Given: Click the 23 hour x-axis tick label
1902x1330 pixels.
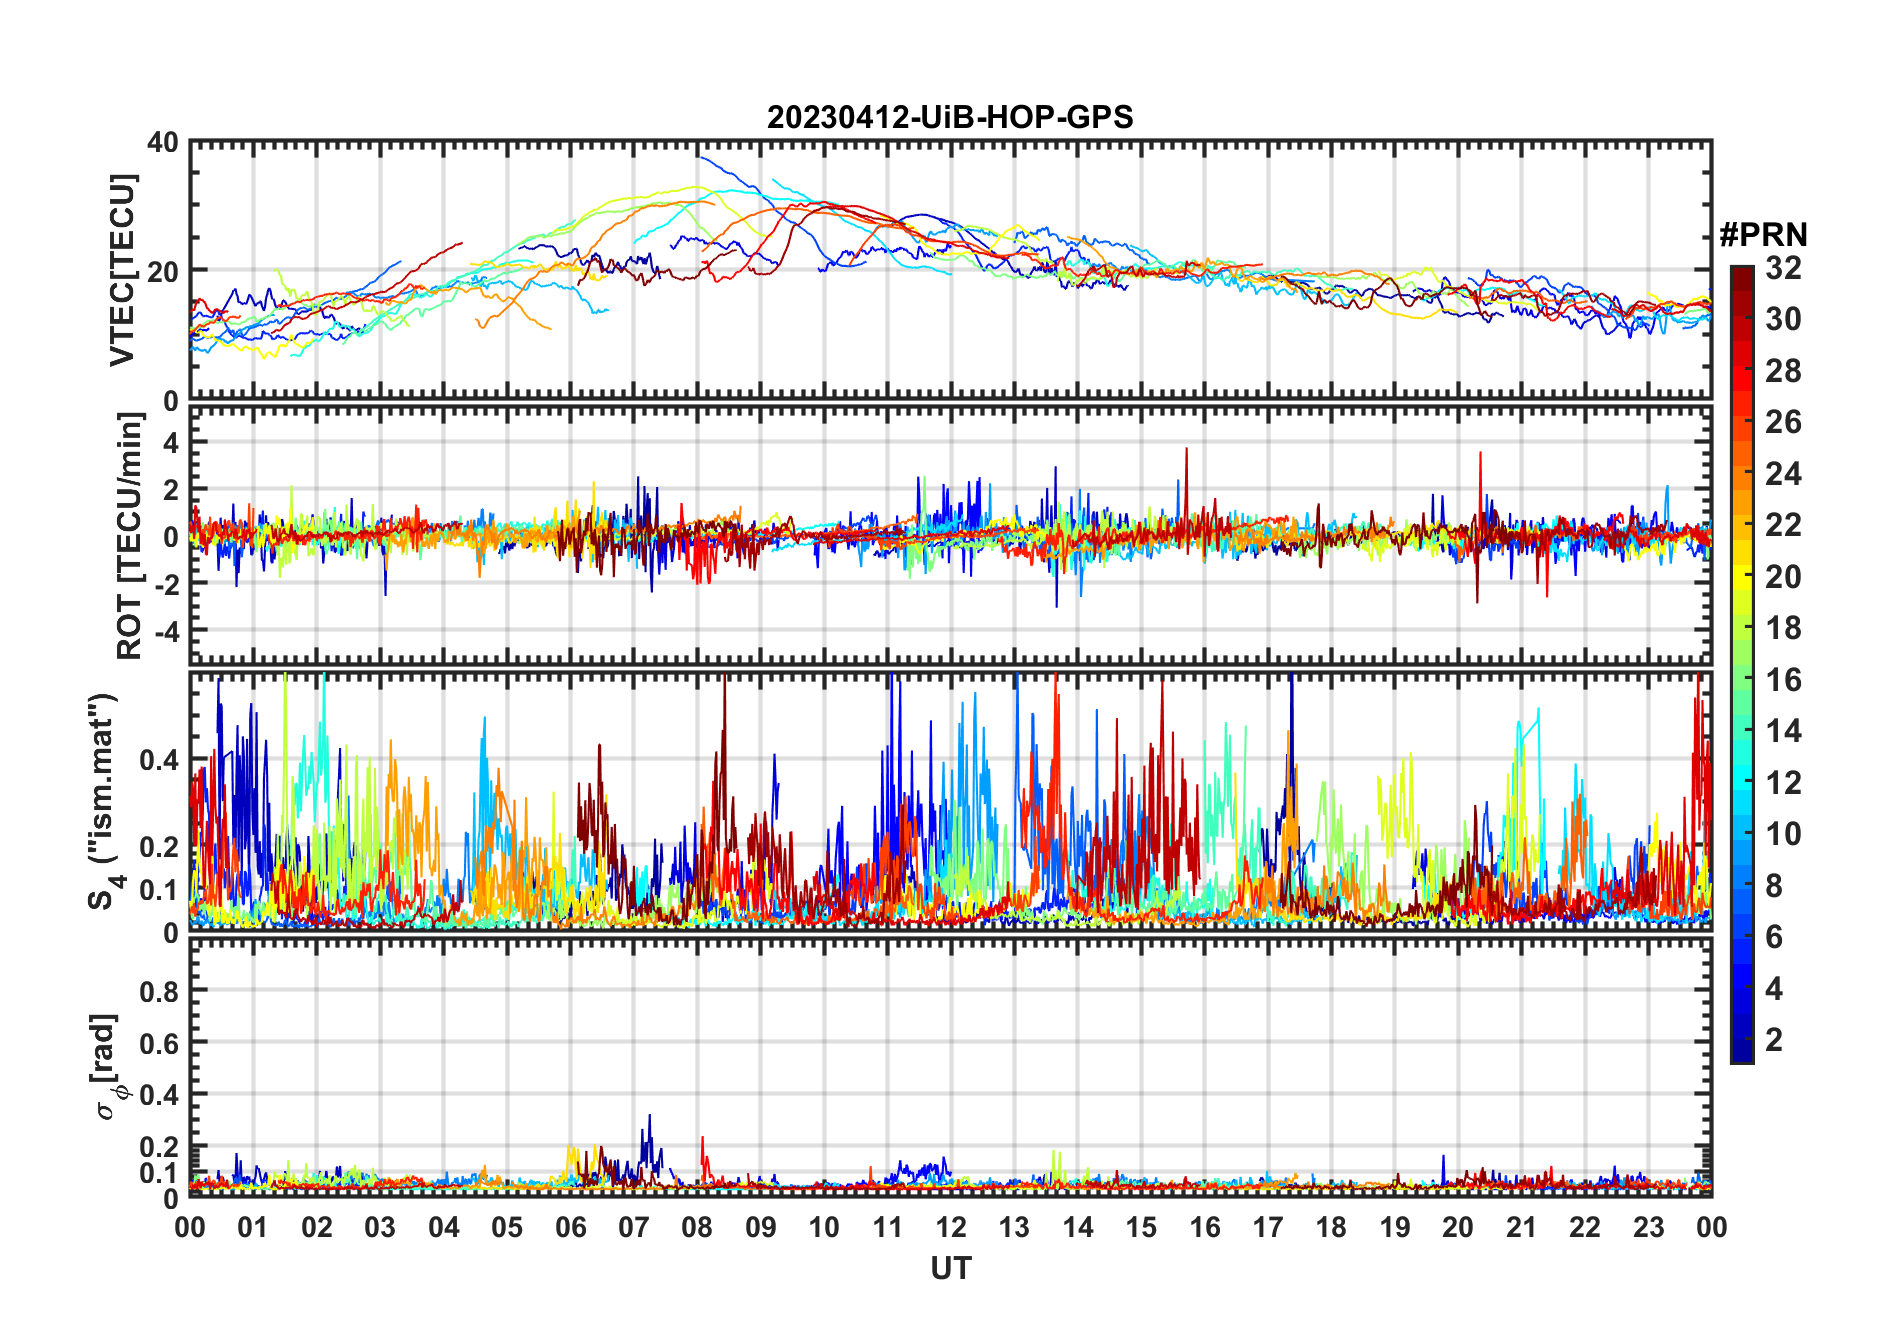Looking at the screenshot, I should (x=1648, y=1227).
